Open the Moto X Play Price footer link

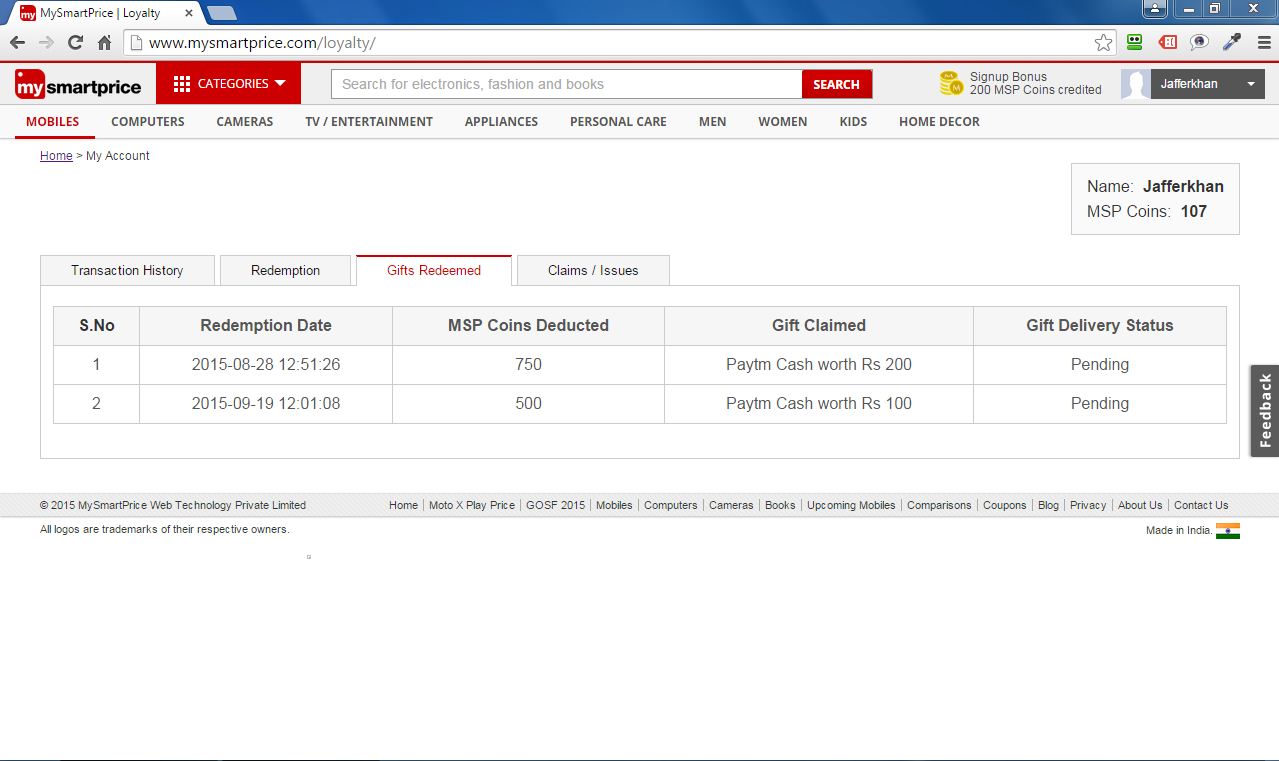click(472, 505)
